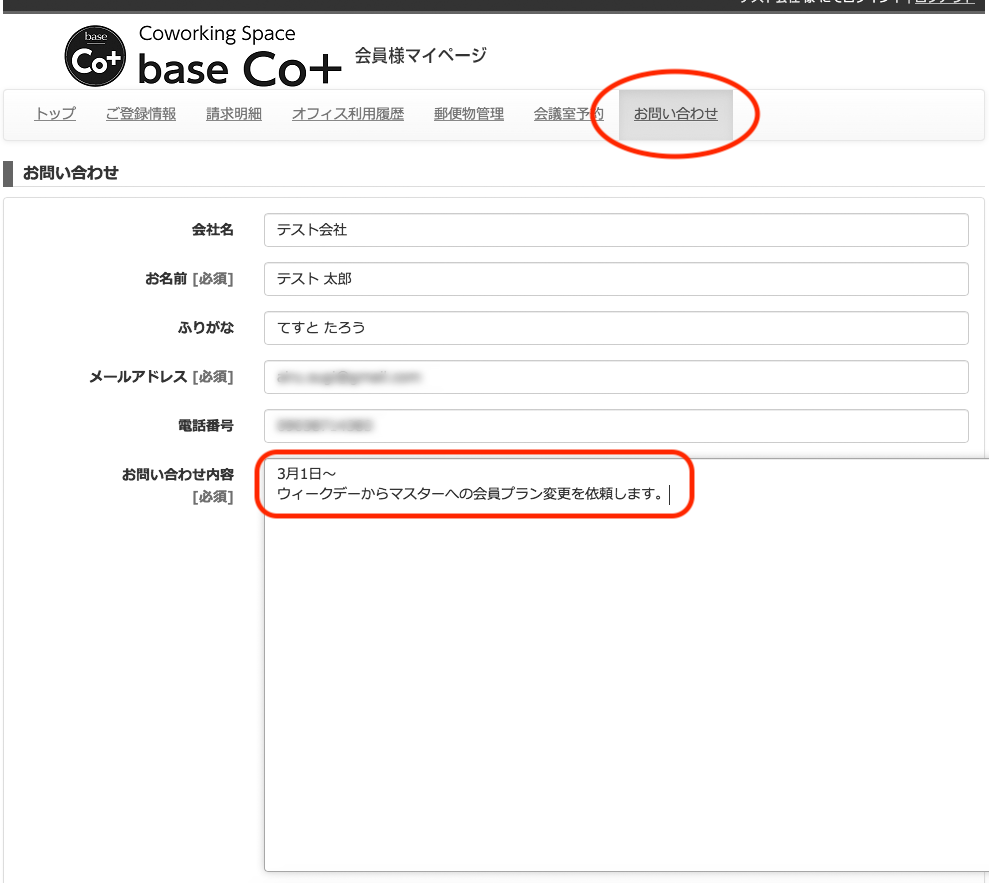This screenshot has width=989, height=883.
Task: Open the トップ navigation tab
Action: click(55, 114)
